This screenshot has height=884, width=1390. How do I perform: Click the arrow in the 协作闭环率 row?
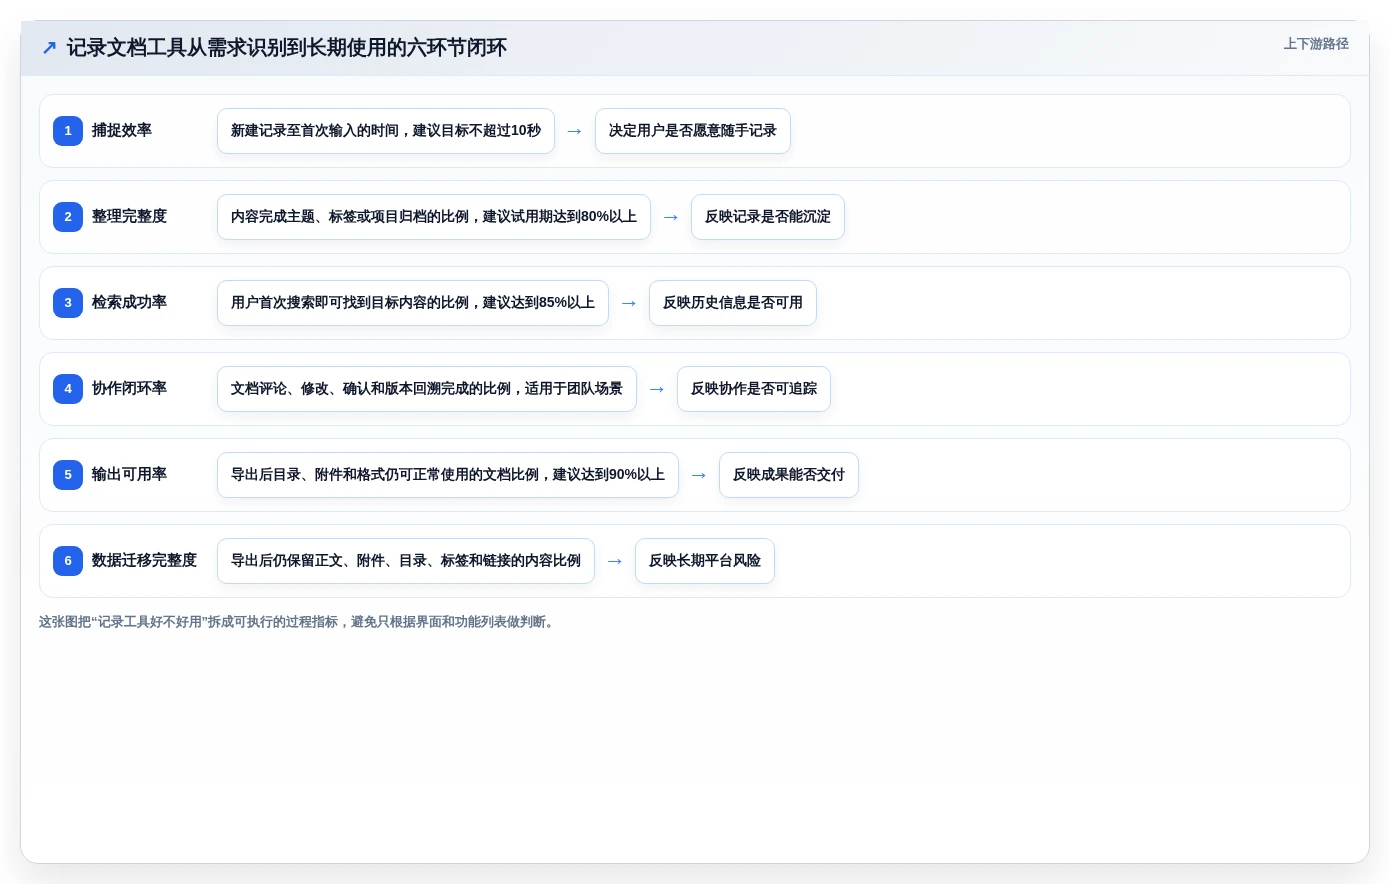[x=657, y=389]
